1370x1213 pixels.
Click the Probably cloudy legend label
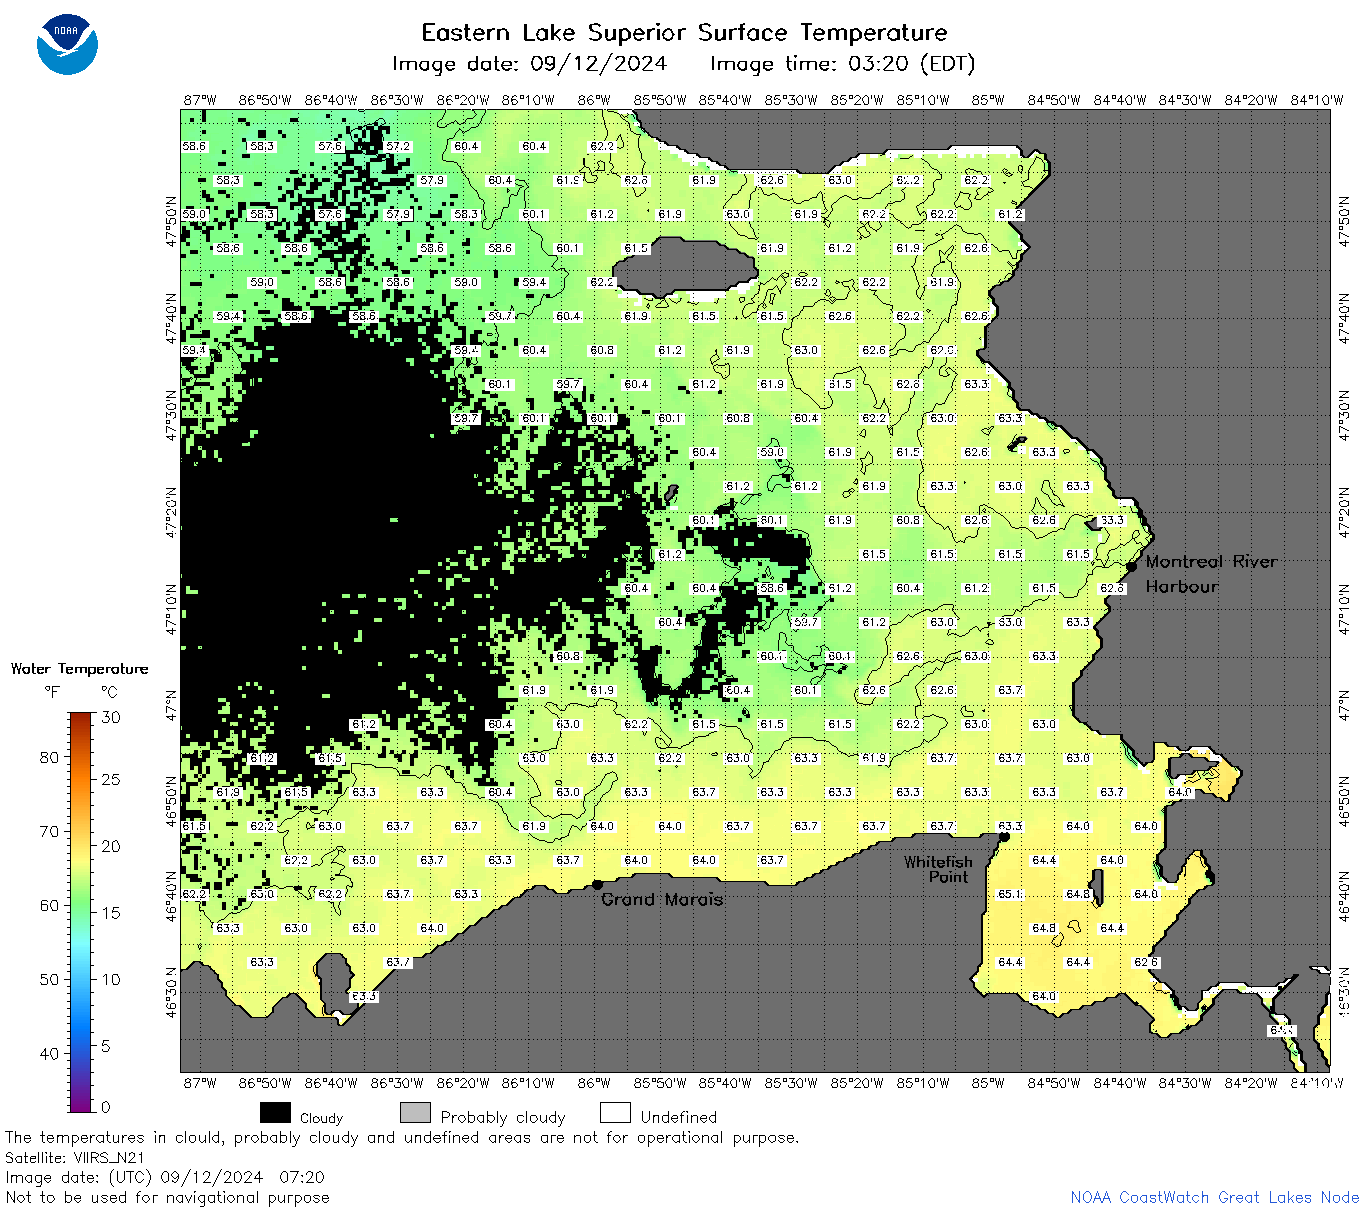click(x=503, y=1117)
